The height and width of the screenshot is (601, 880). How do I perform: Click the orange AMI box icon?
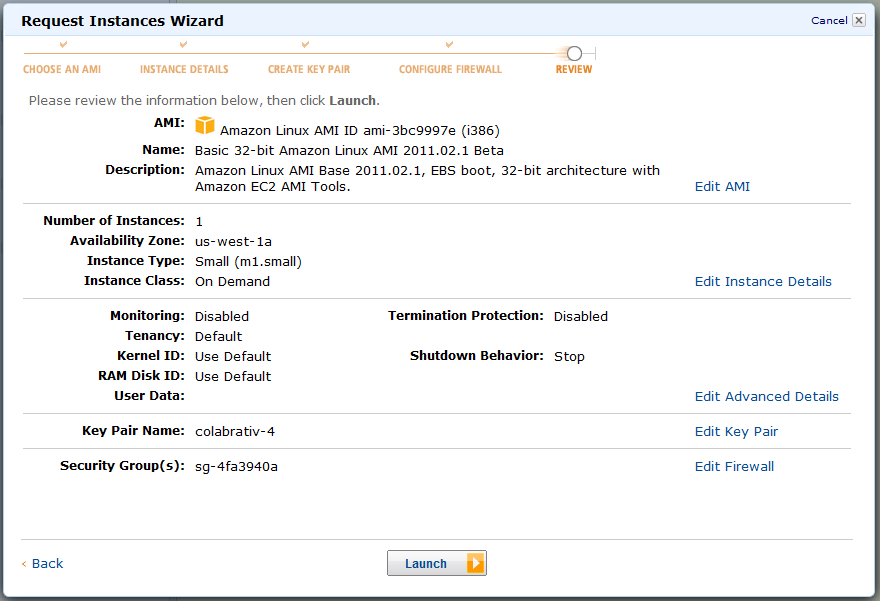pyautogui.click(x=205, y=126)
